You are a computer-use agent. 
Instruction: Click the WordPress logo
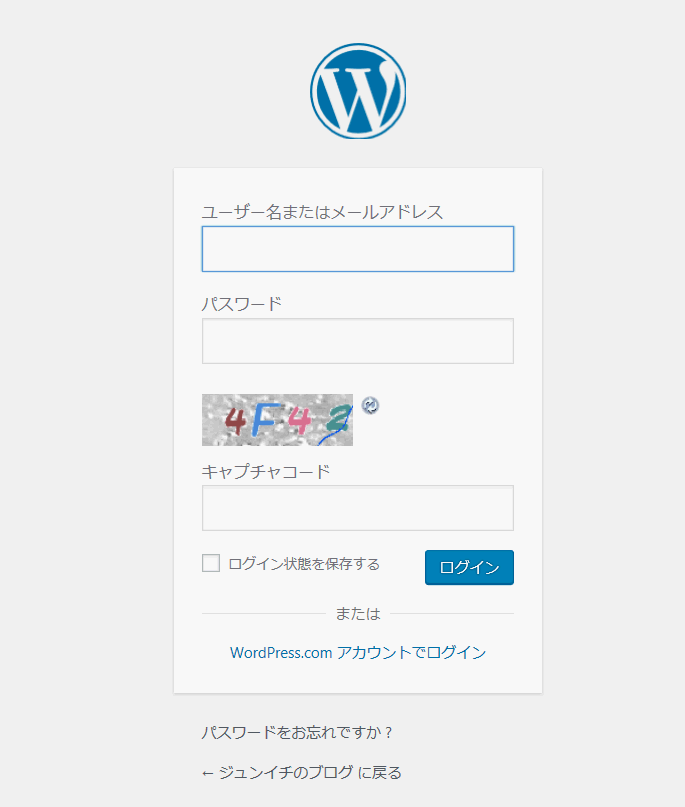click(x=358, y=91)
